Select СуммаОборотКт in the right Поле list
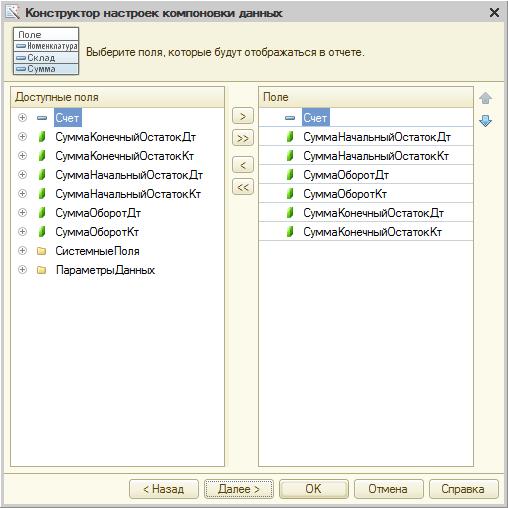 [366, 194]
